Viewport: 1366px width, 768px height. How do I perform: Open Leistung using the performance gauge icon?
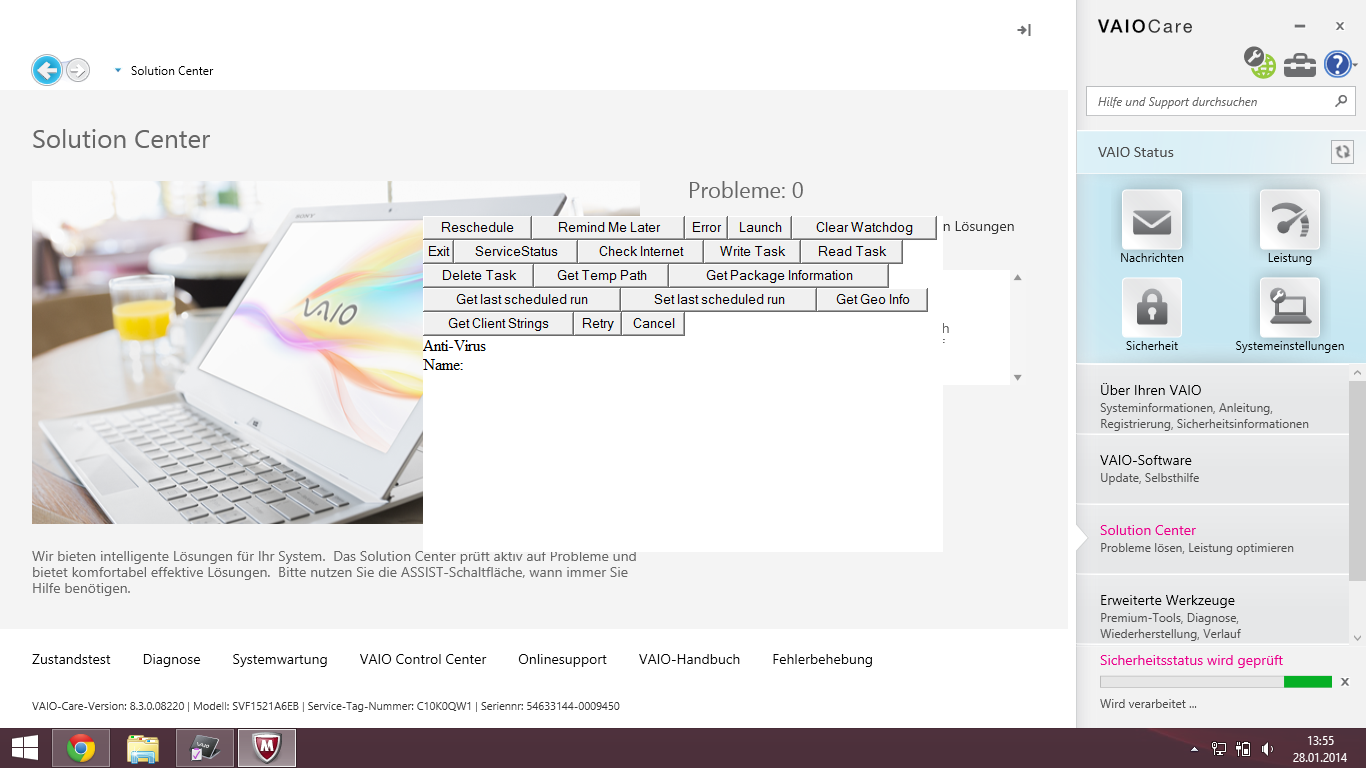[1289, 219]
